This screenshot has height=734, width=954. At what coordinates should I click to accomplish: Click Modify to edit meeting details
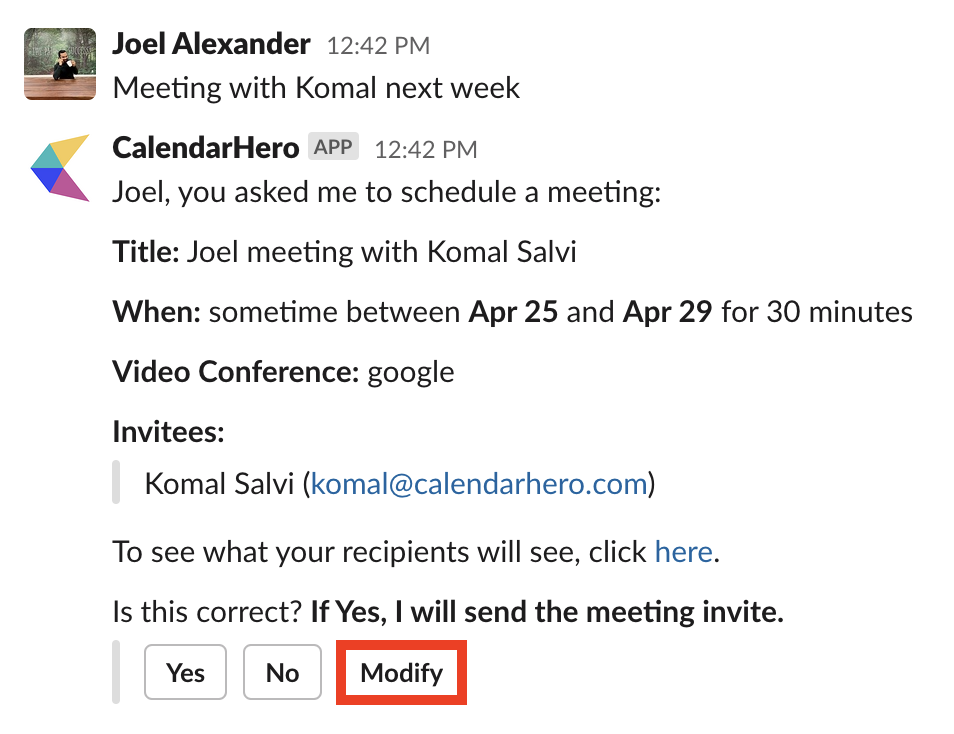[x=401, y=673]
